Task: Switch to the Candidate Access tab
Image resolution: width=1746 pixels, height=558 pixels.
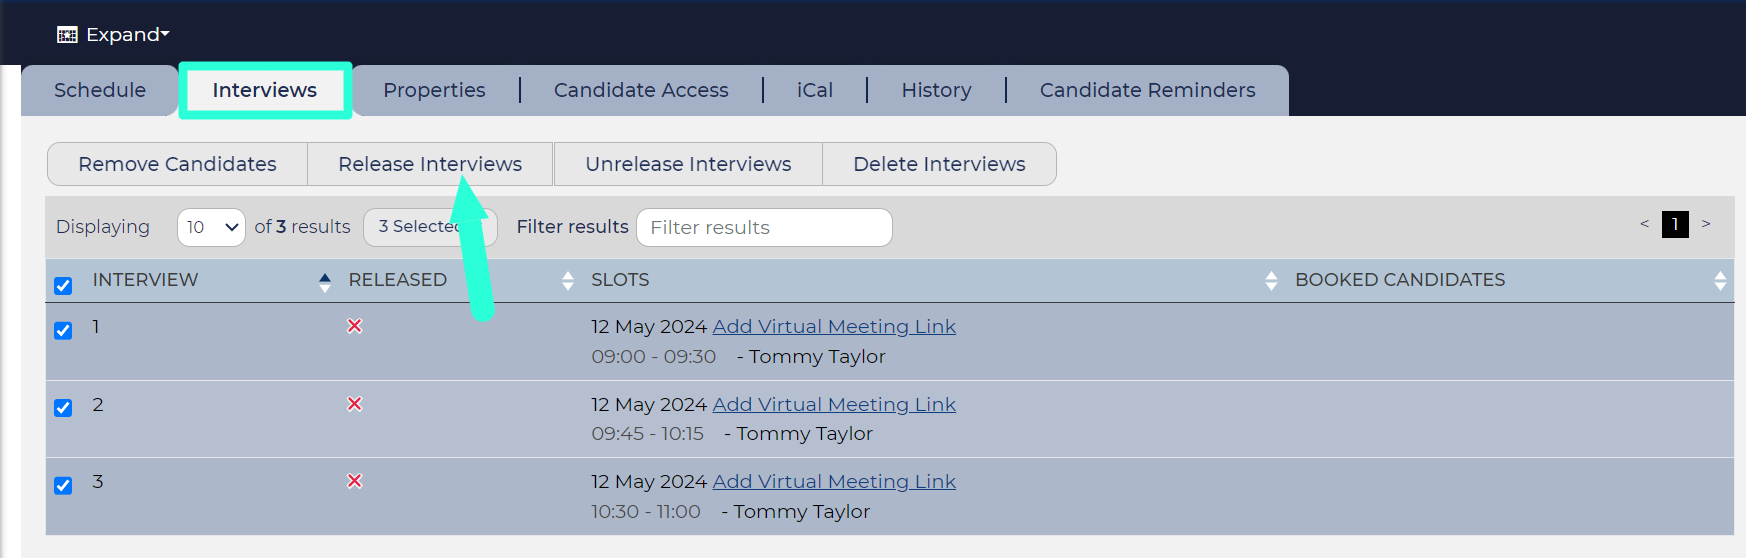Action: (x=641, y=90)
